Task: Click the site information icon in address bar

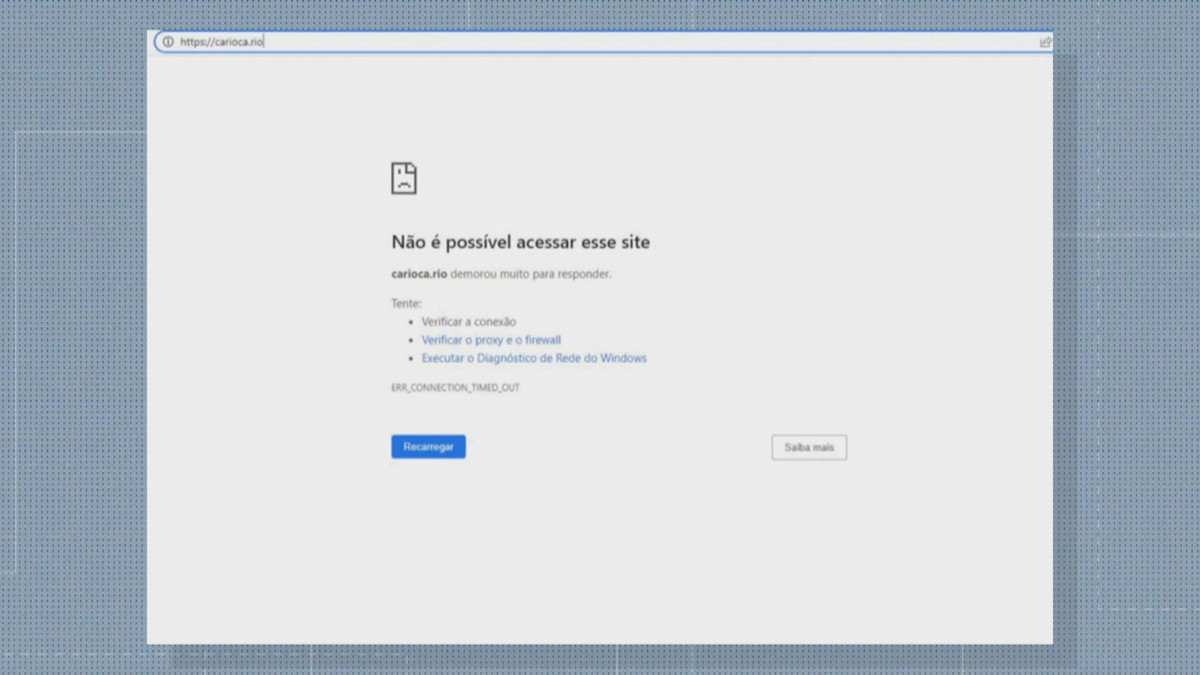Action: click(168, 42)
